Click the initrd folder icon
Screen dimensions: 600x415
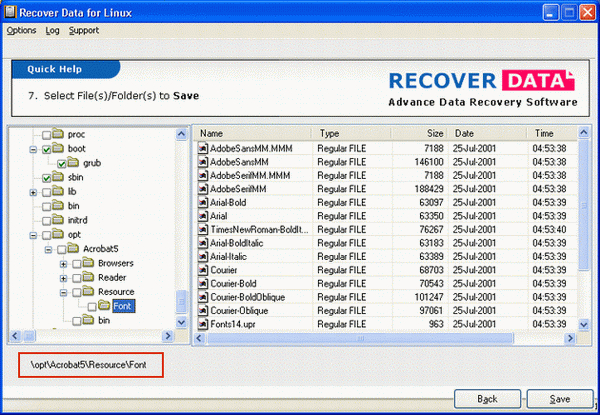point(59,220)
